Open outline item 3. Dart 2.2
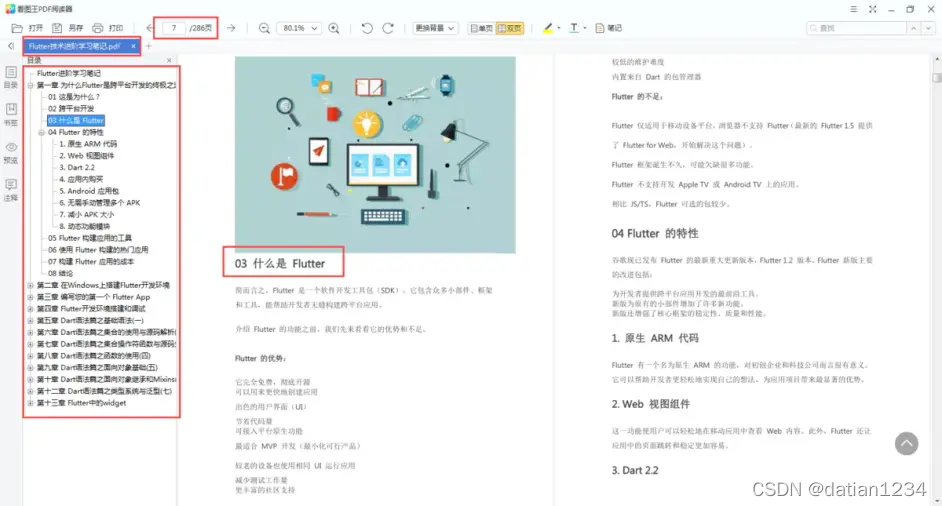 [x=77, y=168]
